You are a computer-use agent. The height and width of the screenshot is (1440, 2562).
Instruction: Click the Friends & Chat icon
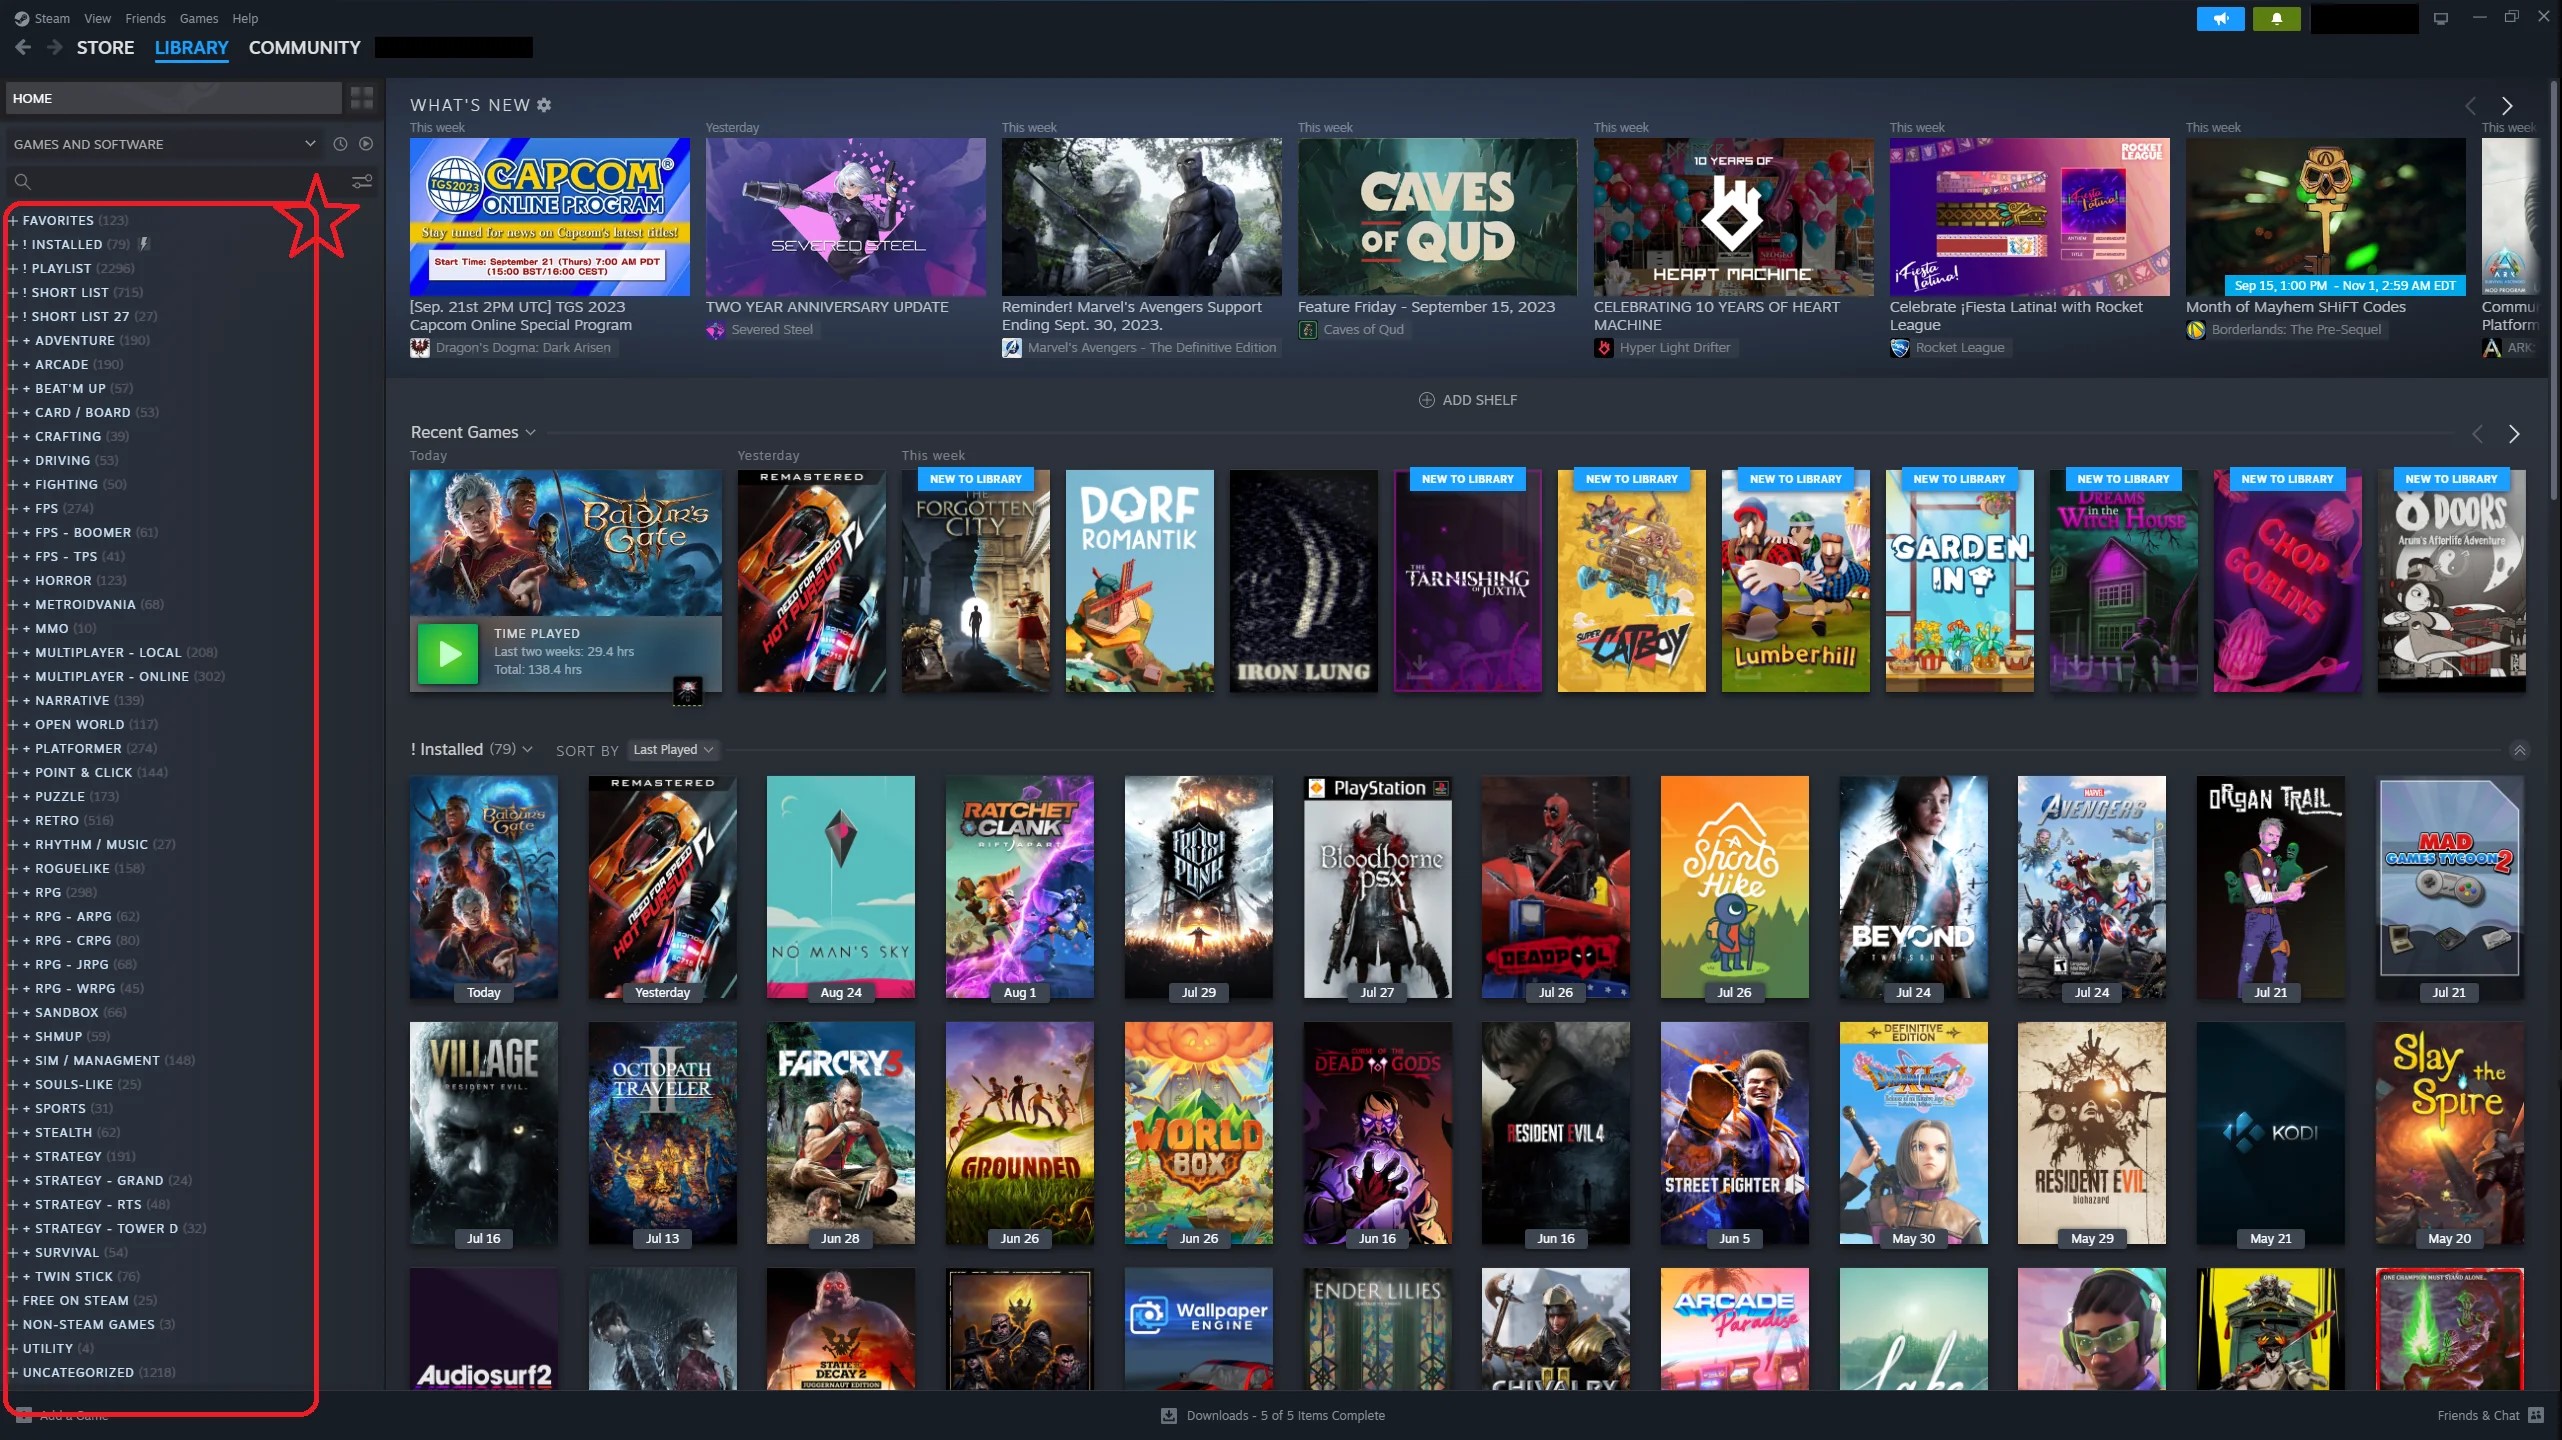click(x=2535, y=1415)
